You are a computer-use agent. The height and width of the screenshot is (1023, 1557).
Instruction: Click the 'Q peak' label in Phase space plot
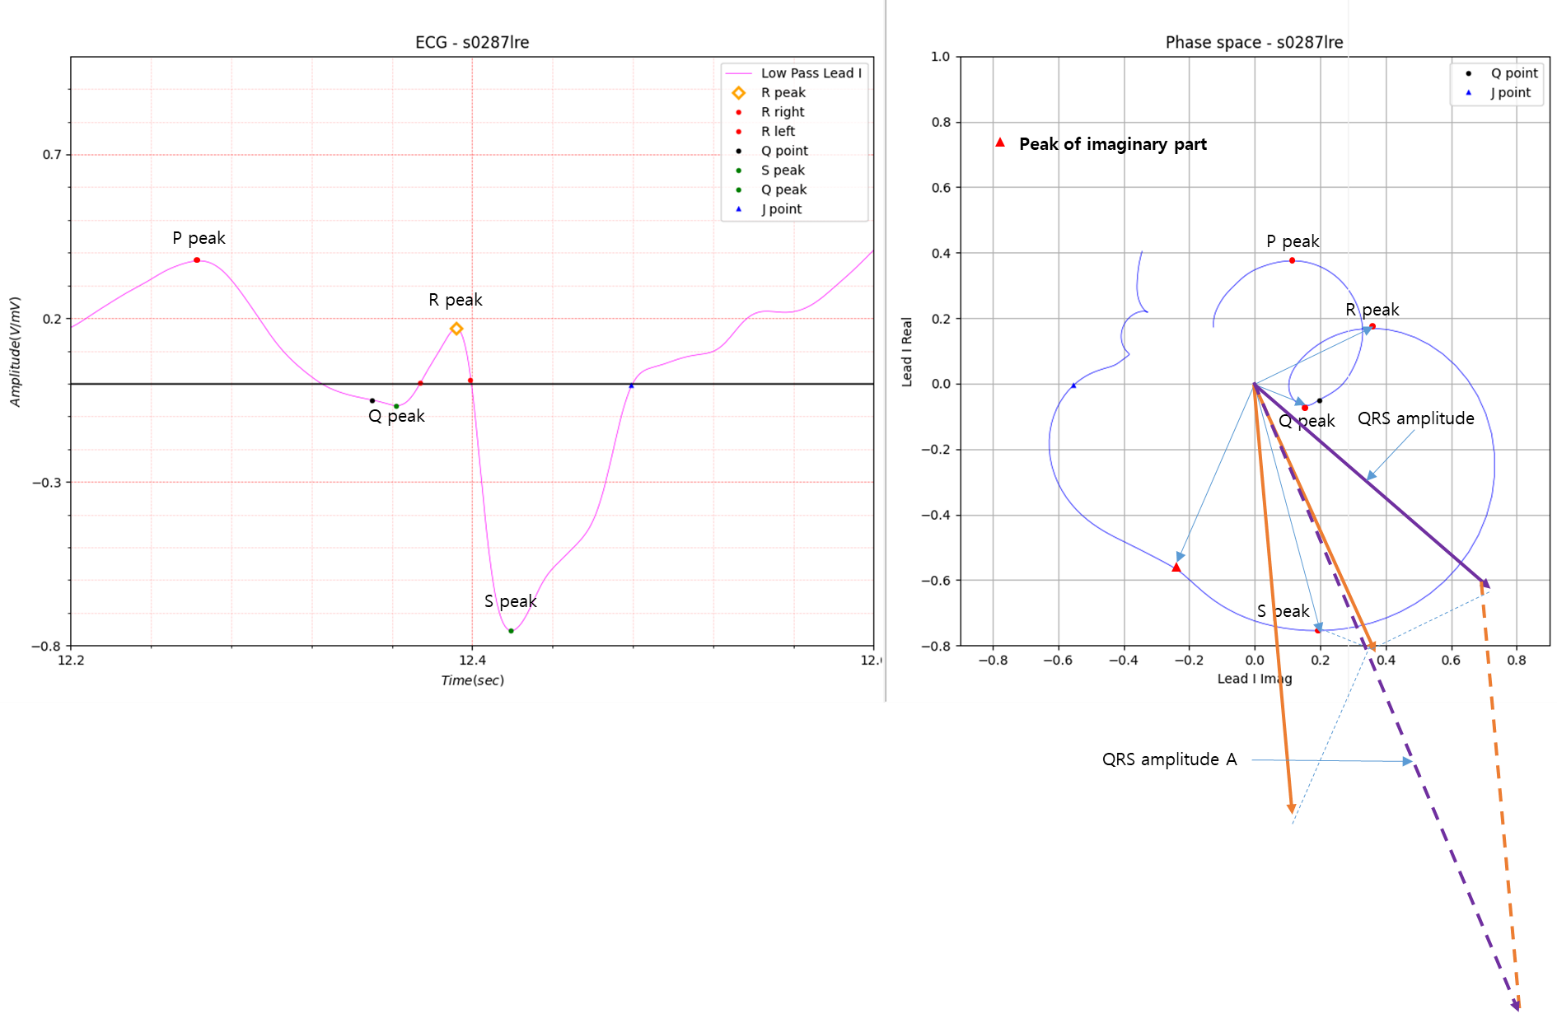coord(1306,421)
